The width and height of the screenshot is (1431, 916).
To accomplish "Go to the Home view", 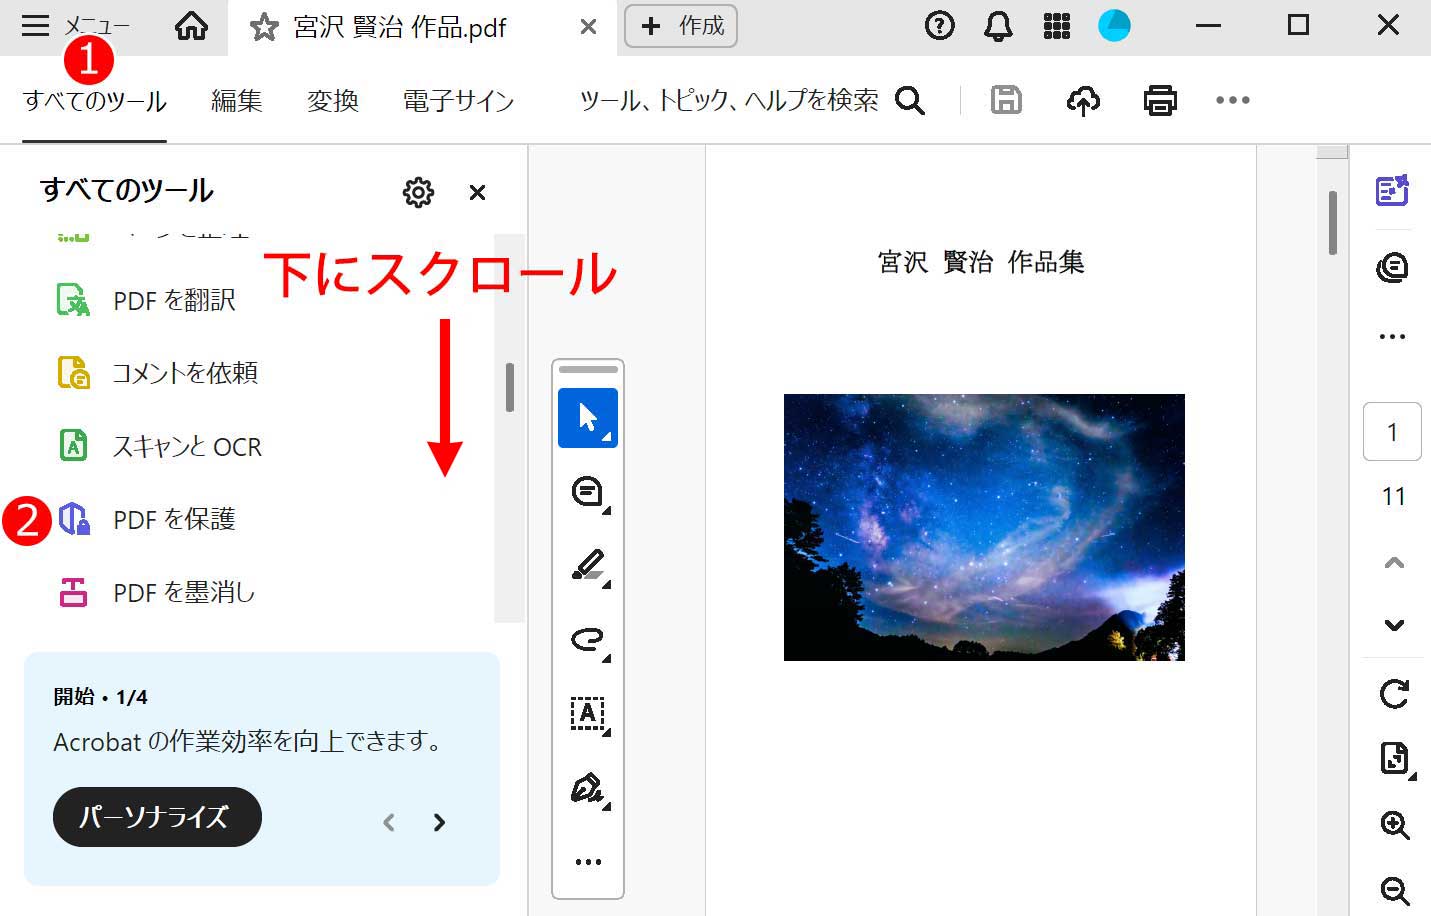I will click(x=191, y=26).
